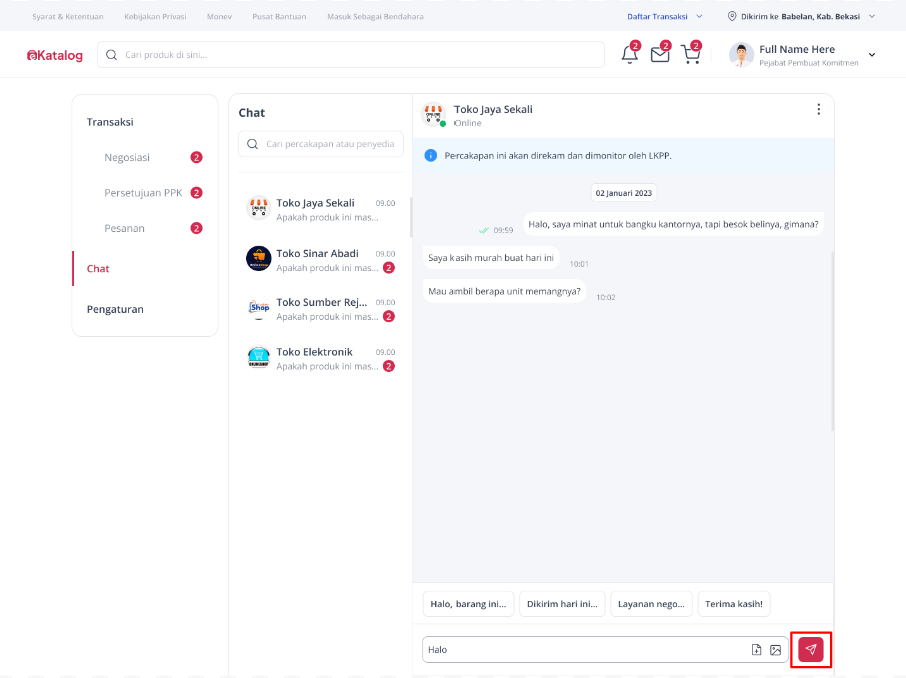This screenshot has height=678, width=906.
Task: Click the 02 Januari 2023 date label
Action: (623, 193)
